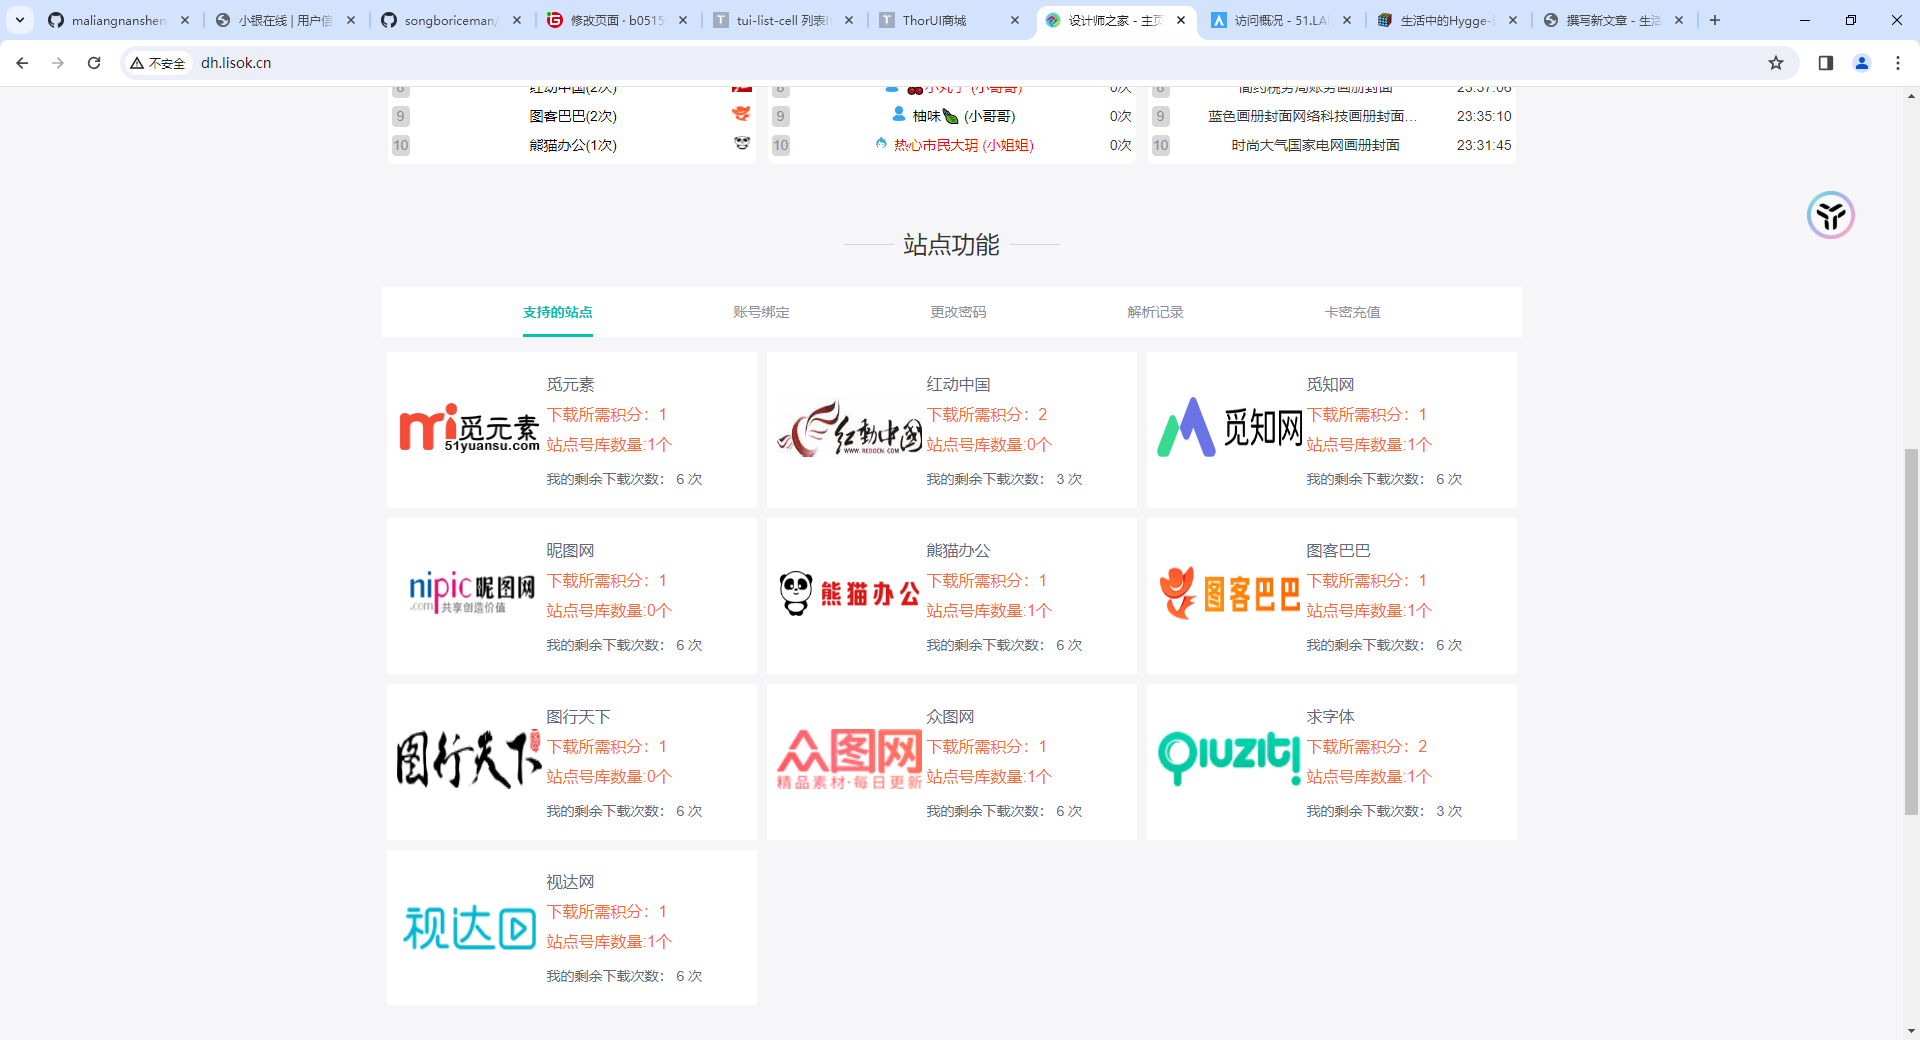Open 蓝色画册封面网络科技画册封面 record
The image size is (1920, 1040).
pos(1312,116)
